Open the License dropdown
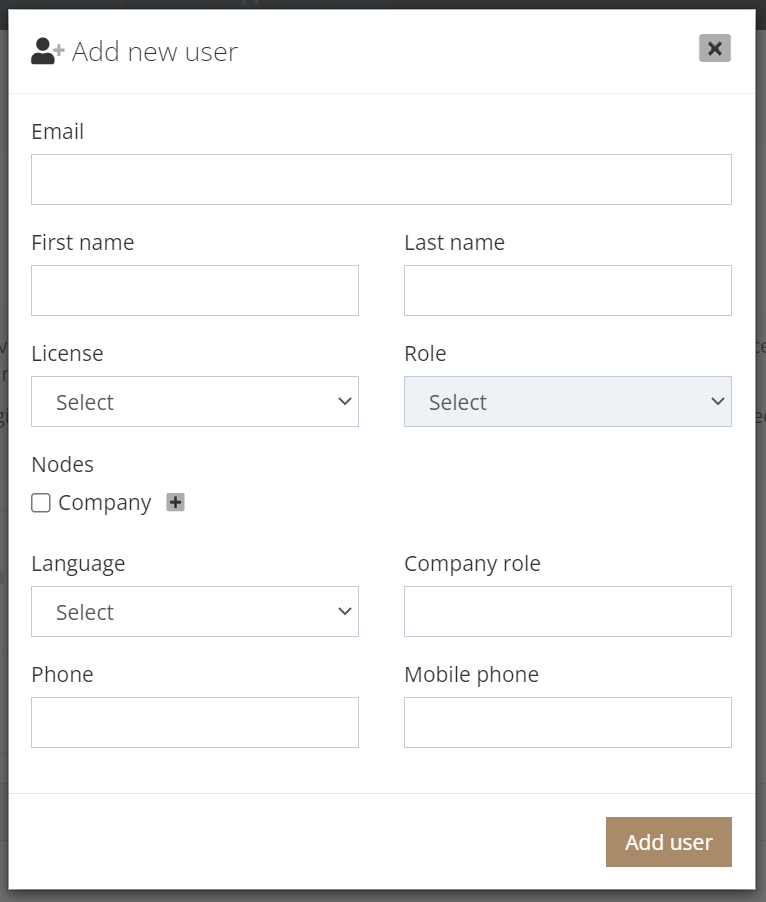This screenshot has height=902, width=766. [x=195, y=402]
